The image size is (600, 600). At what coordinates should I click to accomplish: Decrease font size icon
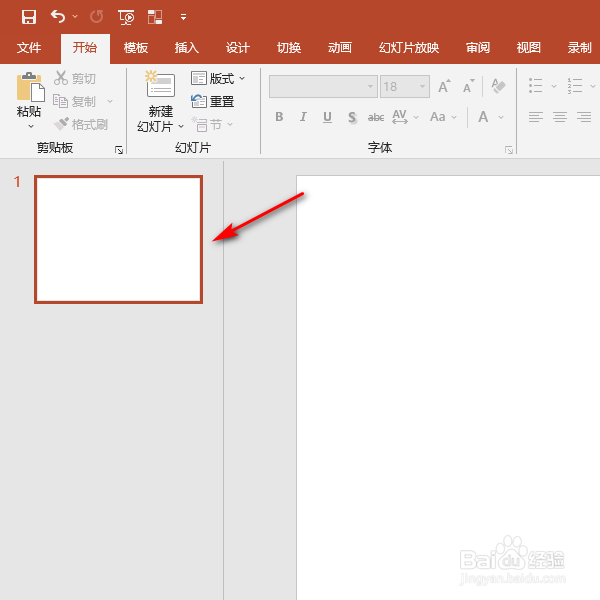click(468, 86)
